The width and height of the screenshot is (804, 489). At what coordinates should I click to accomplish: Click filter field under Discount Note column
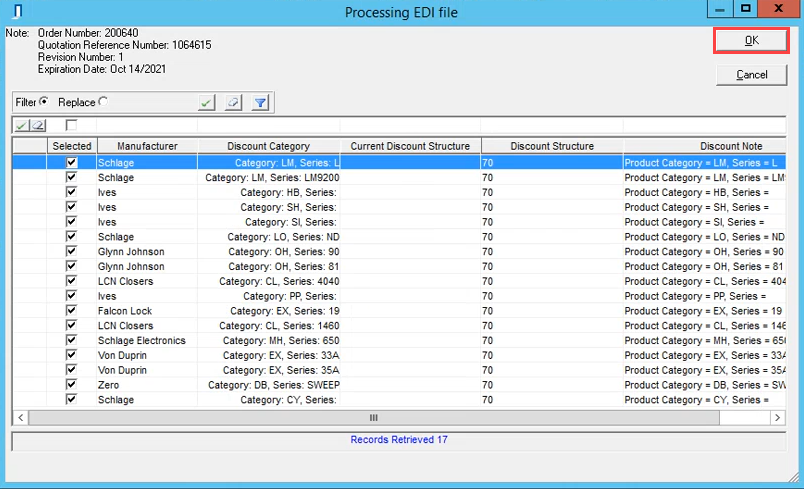705,125
